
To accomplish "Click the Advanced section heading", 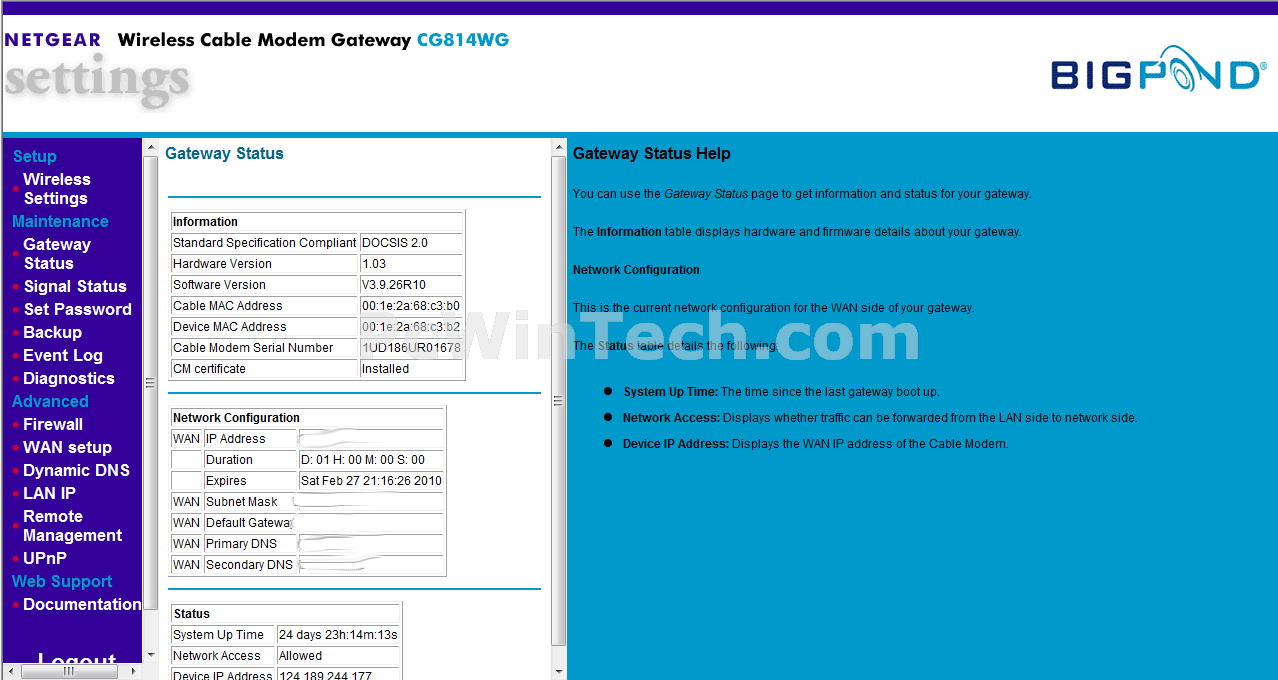I will tap(50, 402).
